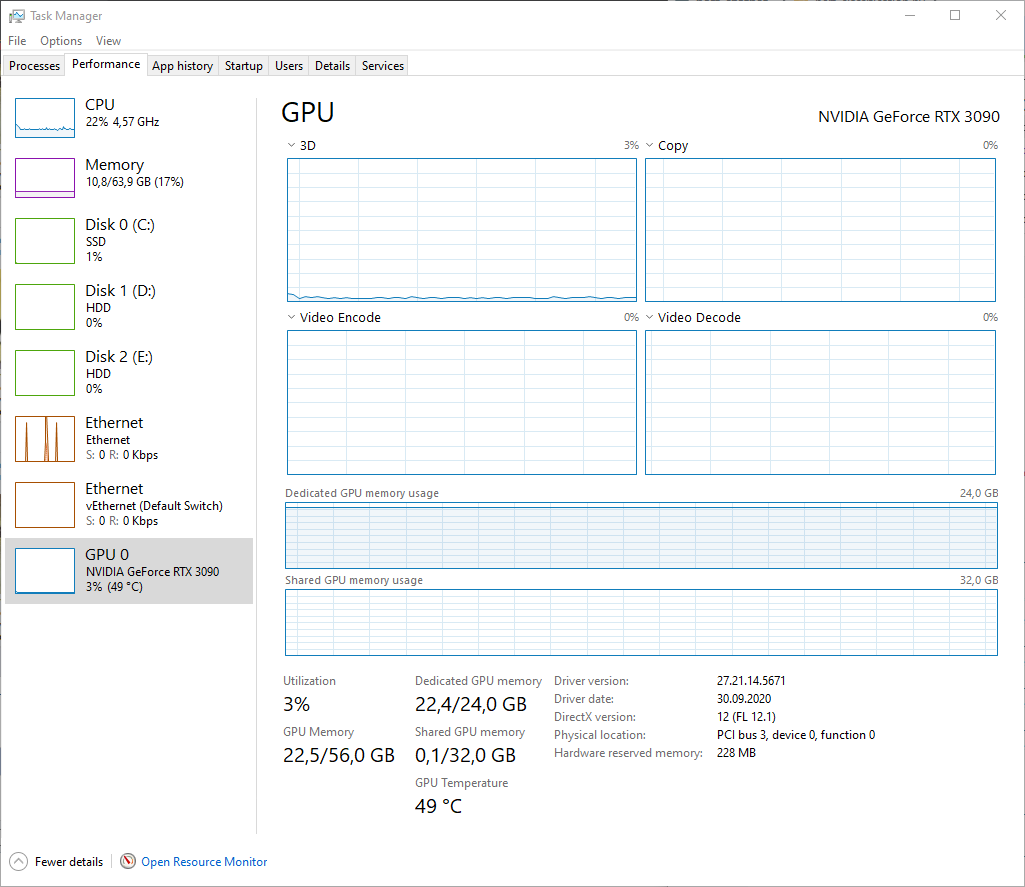Select the CPU usage mini graph
1025x887 pixels.
[x=45, y=118]
